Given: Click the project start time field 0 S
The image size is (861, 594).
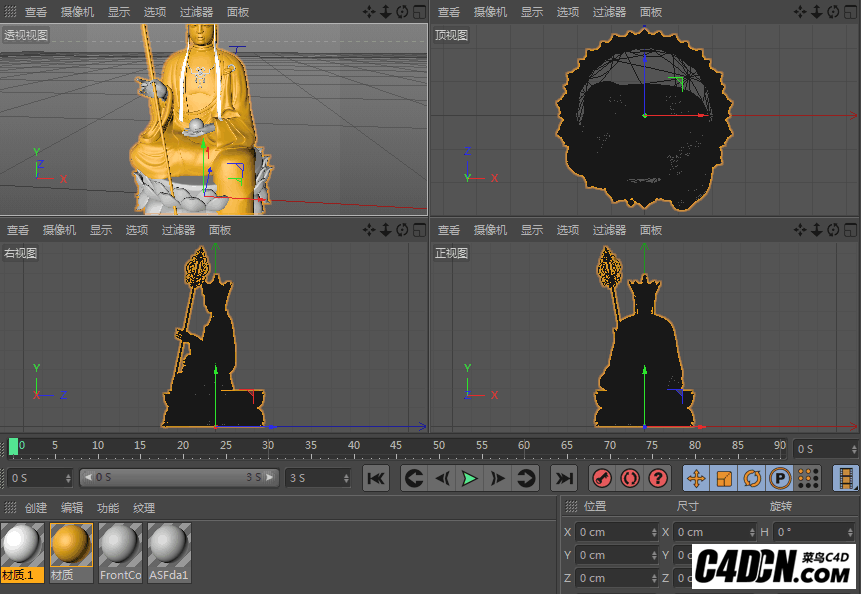Looking at the screenshot, I should coord(40,478).
